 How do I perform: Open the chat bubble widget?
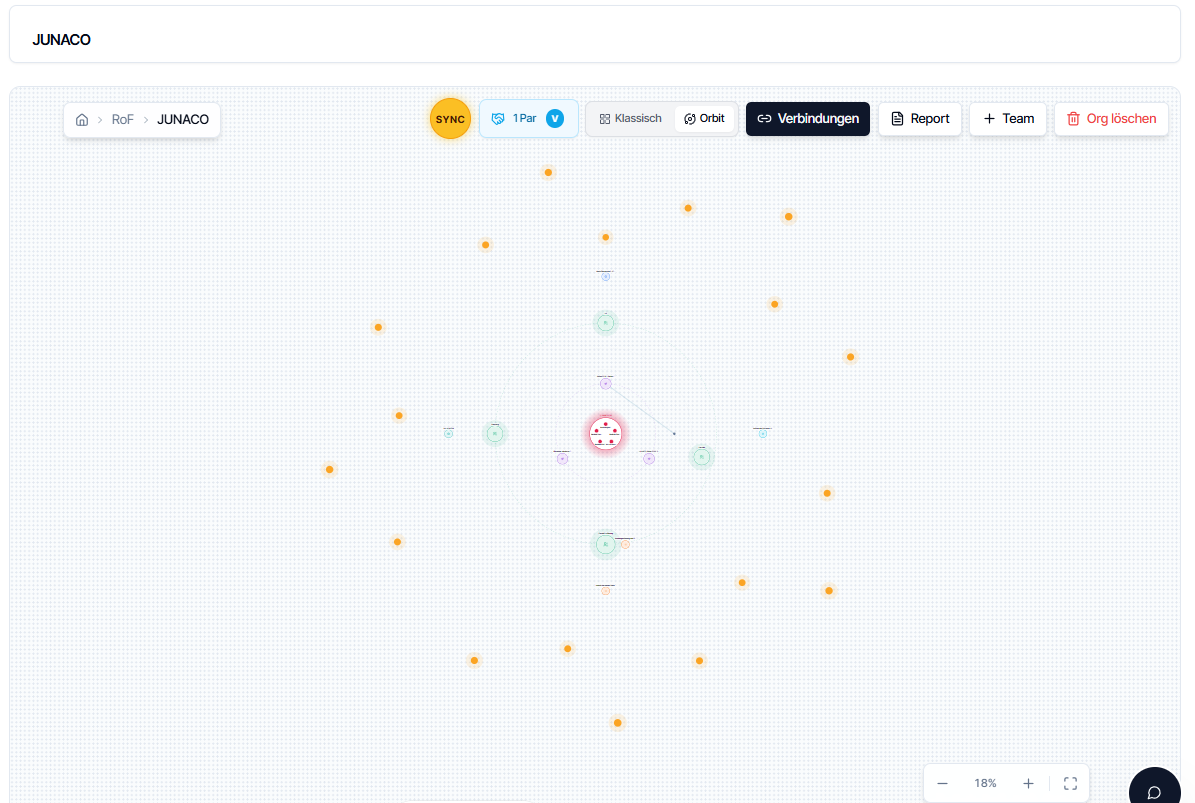pyautogui.click(x=1155, y=791)
